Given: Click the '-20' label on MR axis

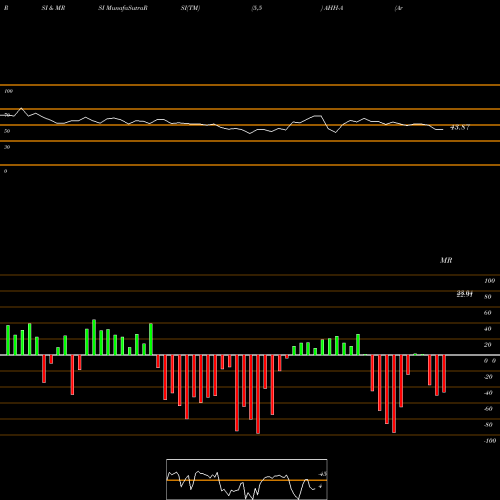Looking at the screenshot, I should (488, 377).
